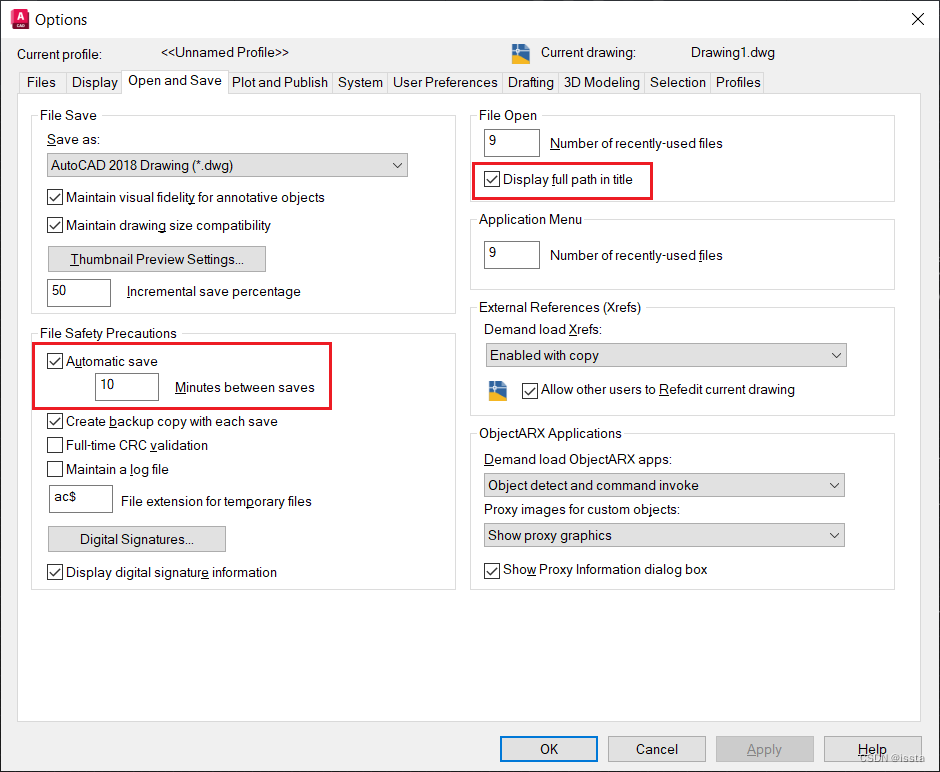940x772 pixels.
Task: Click the temporary file extension field
Action: (x=81, y=499)
